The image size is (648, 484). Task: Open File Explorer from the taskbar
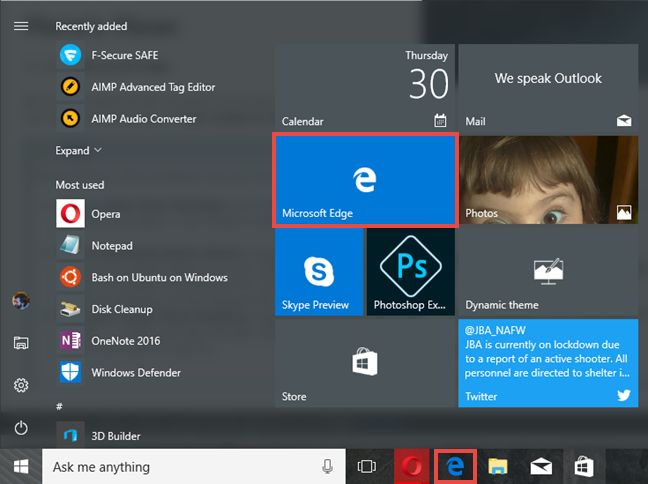click(498, 467)
